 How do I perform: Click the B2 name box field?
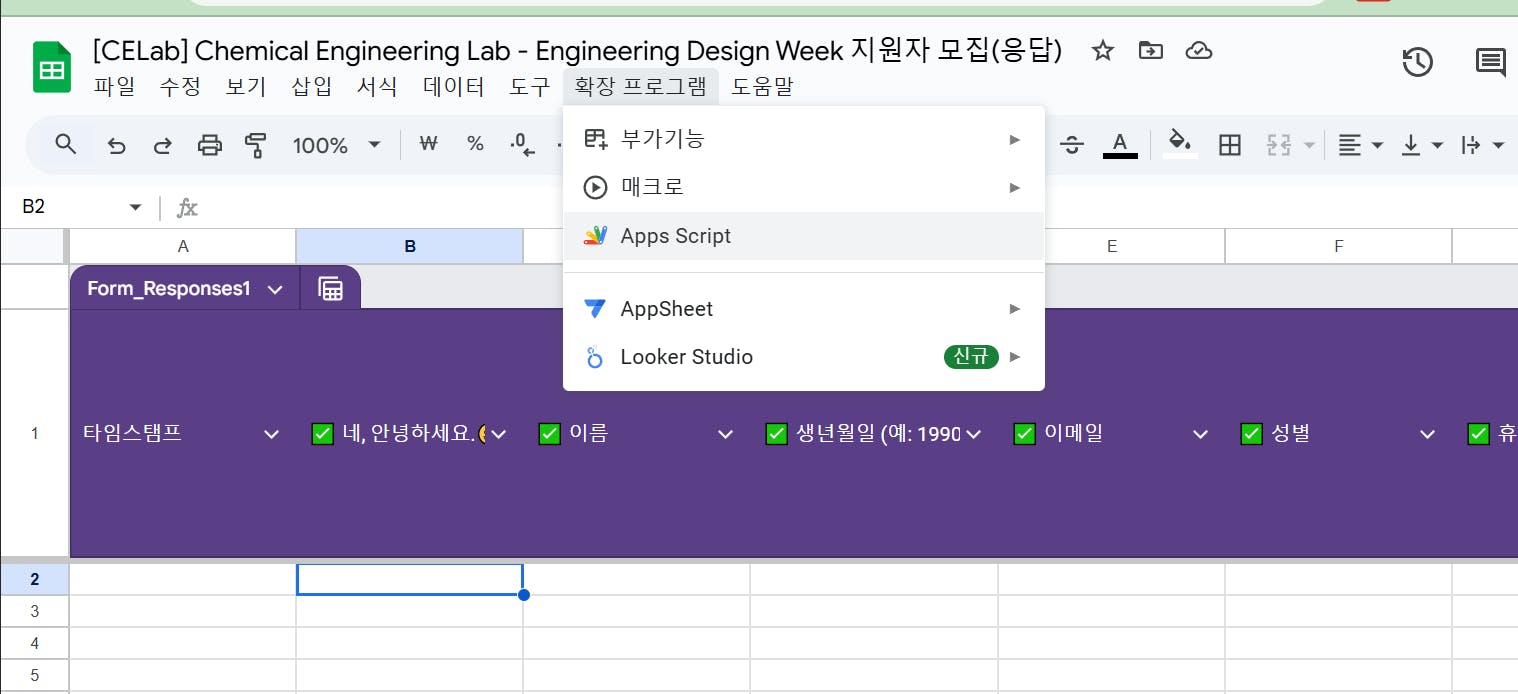coord(66,207)
